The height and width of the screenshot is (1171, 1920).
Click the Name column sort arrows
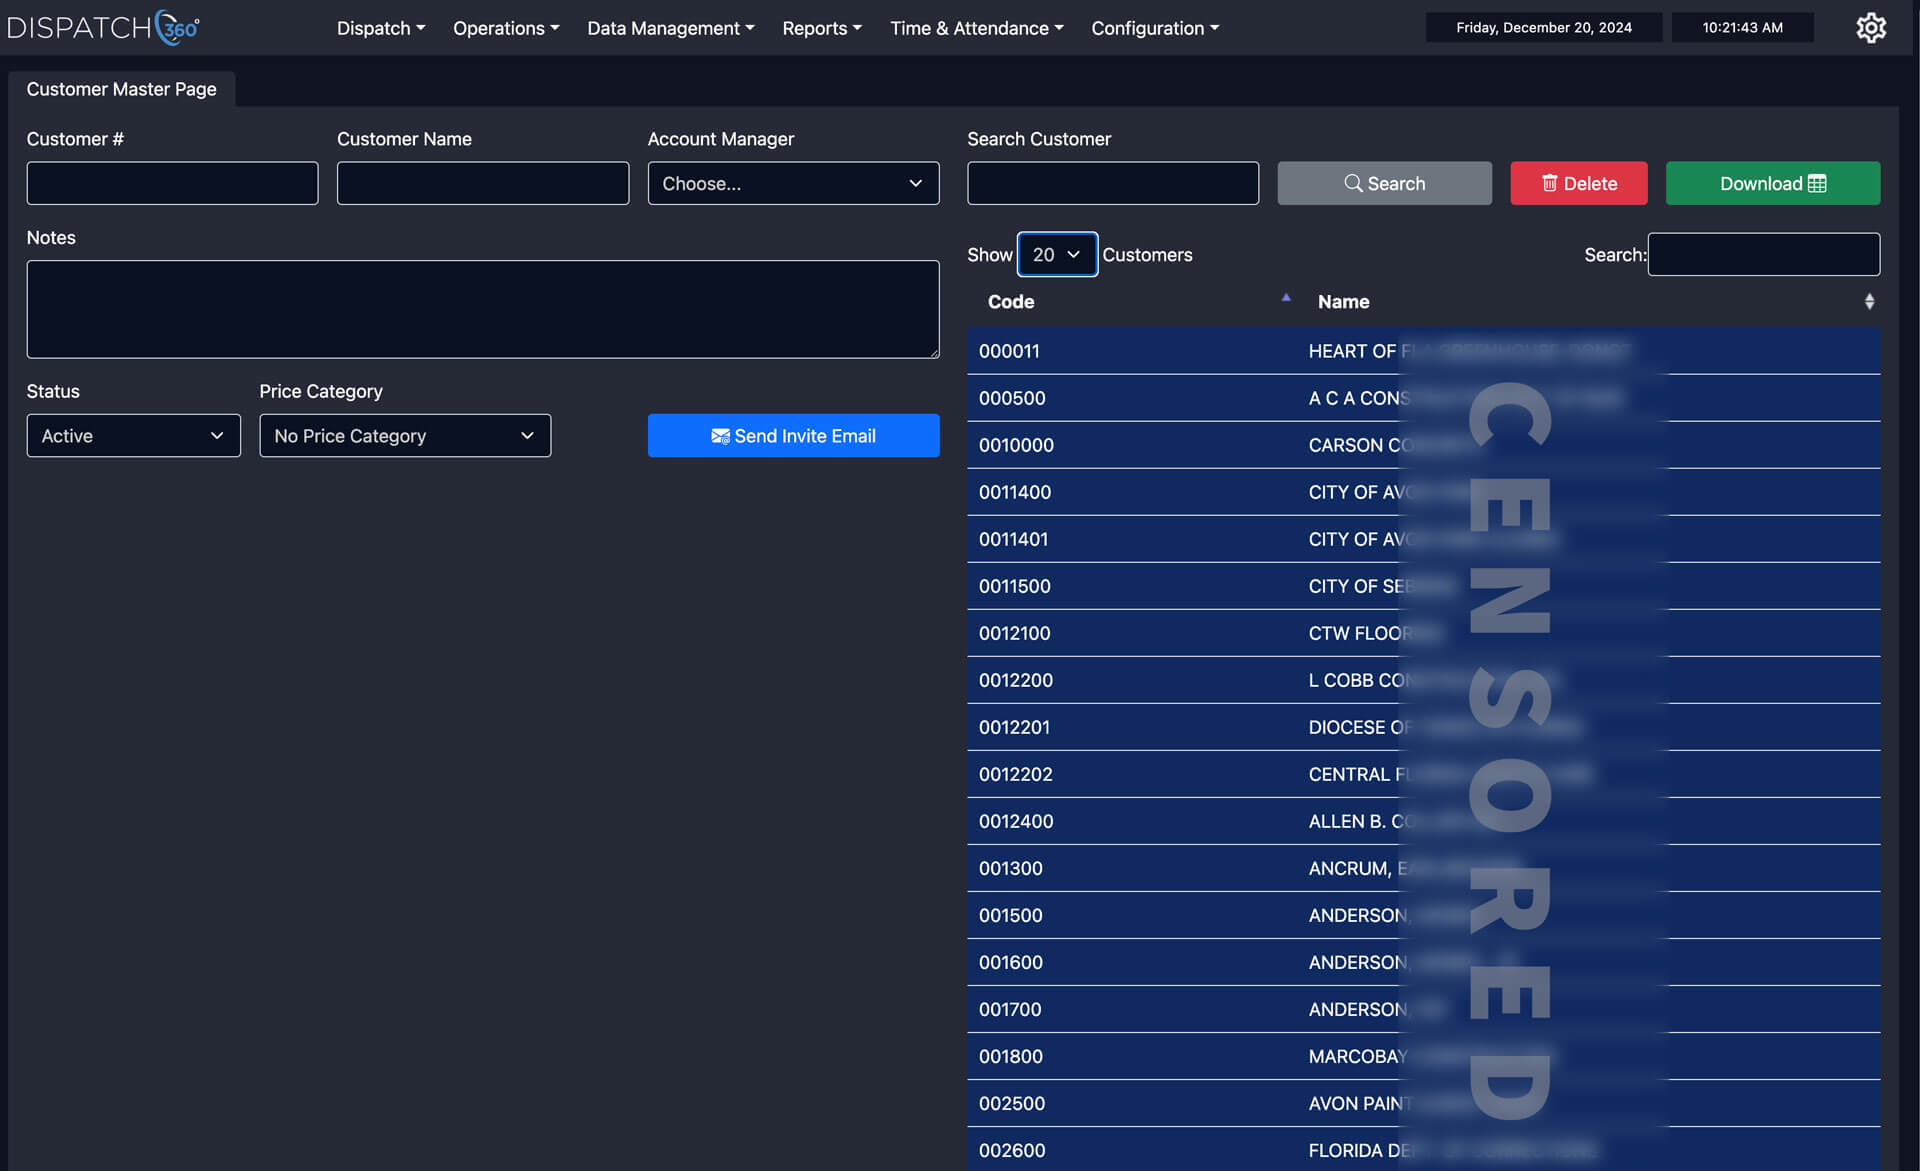coord(1869,302)
